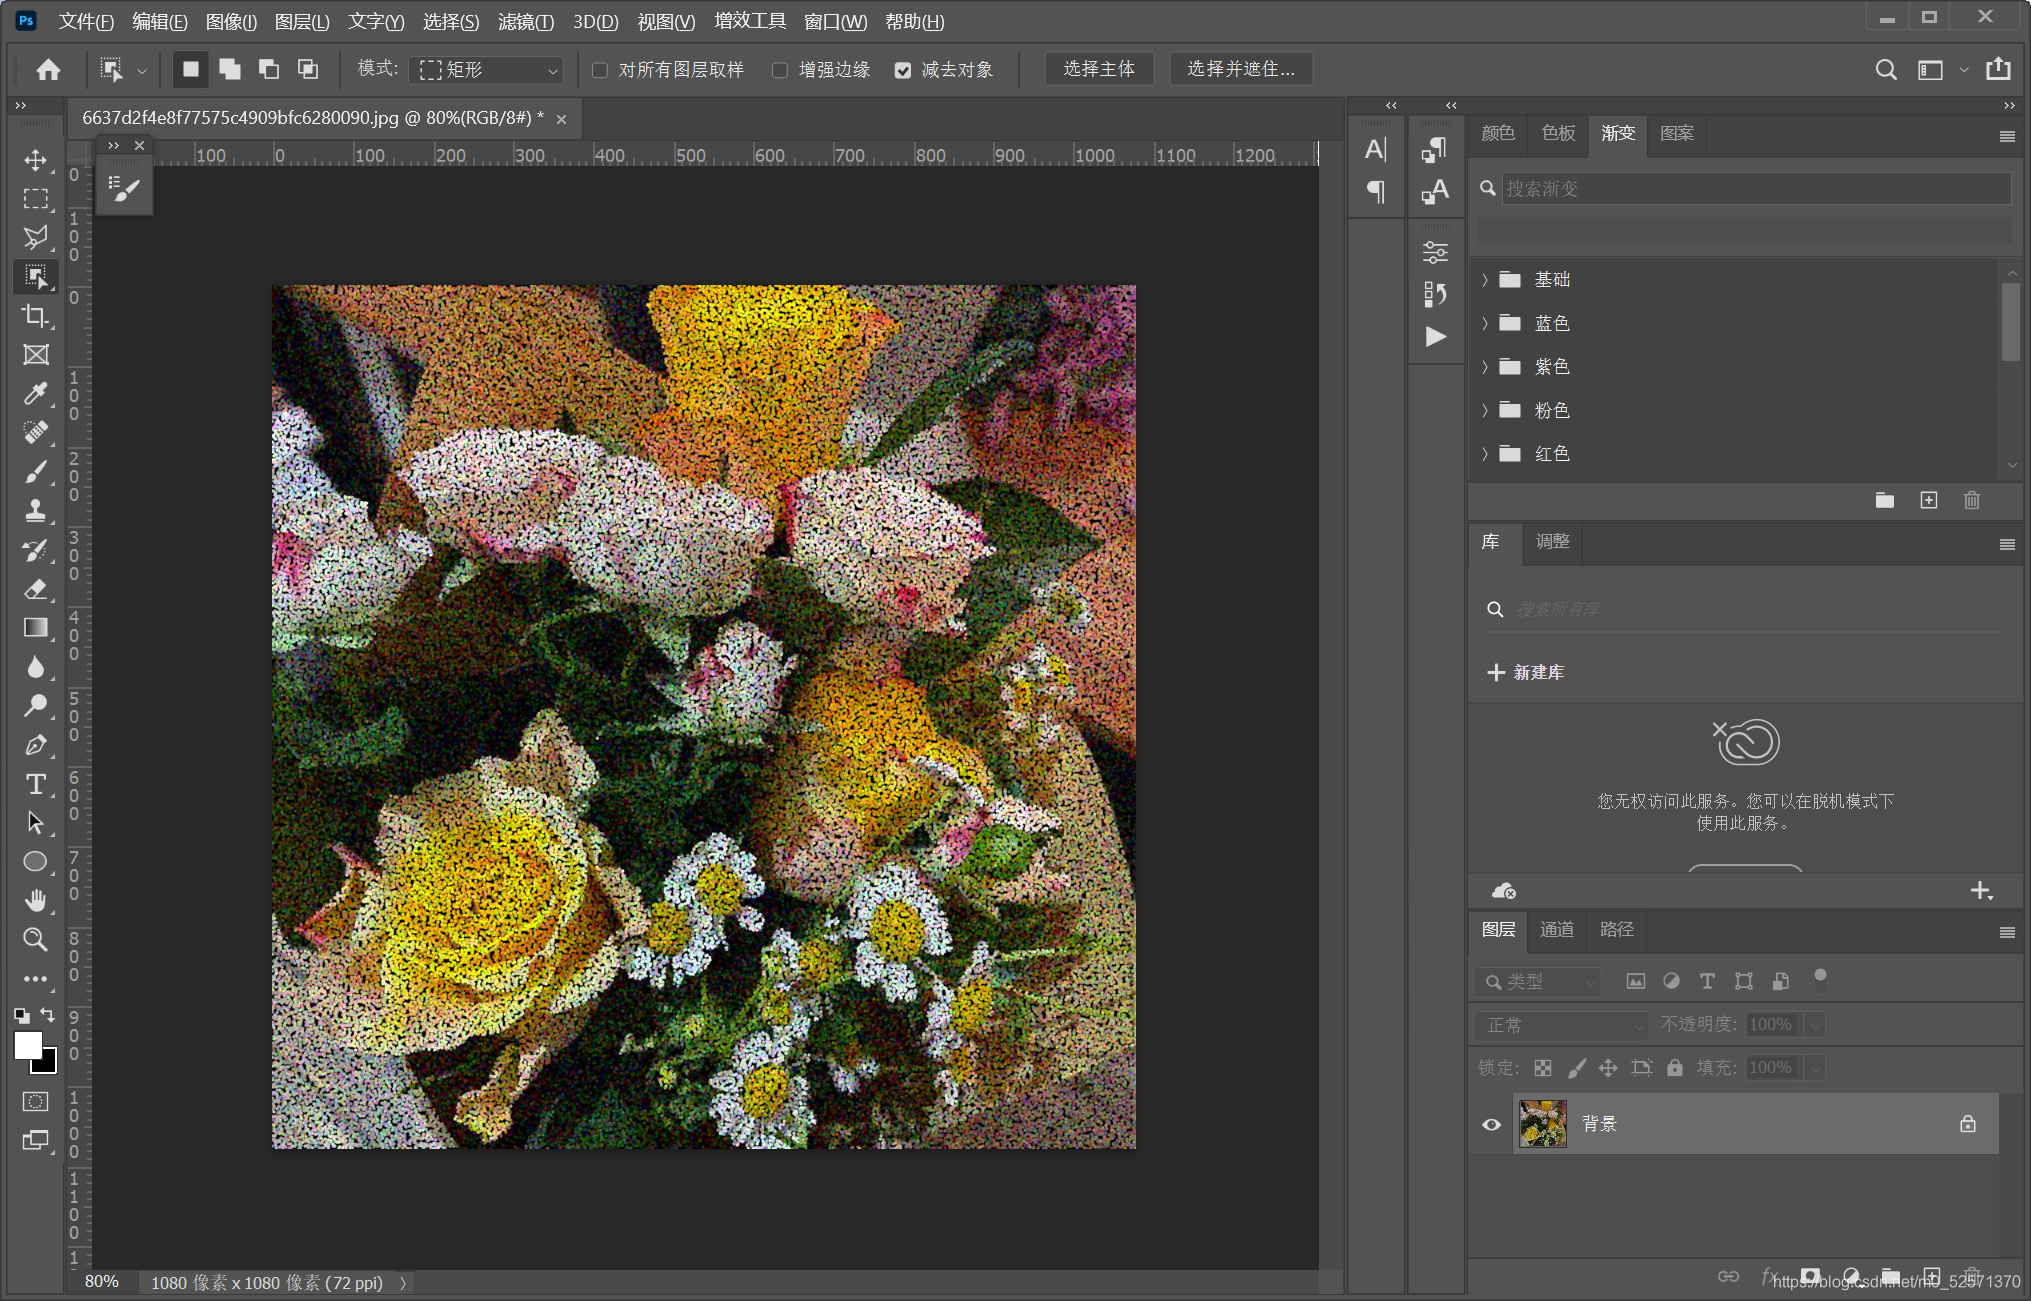Hide the 背景 layer with eye icon
This screenshot has width=2031, height=1301.
point(1491,1124)
